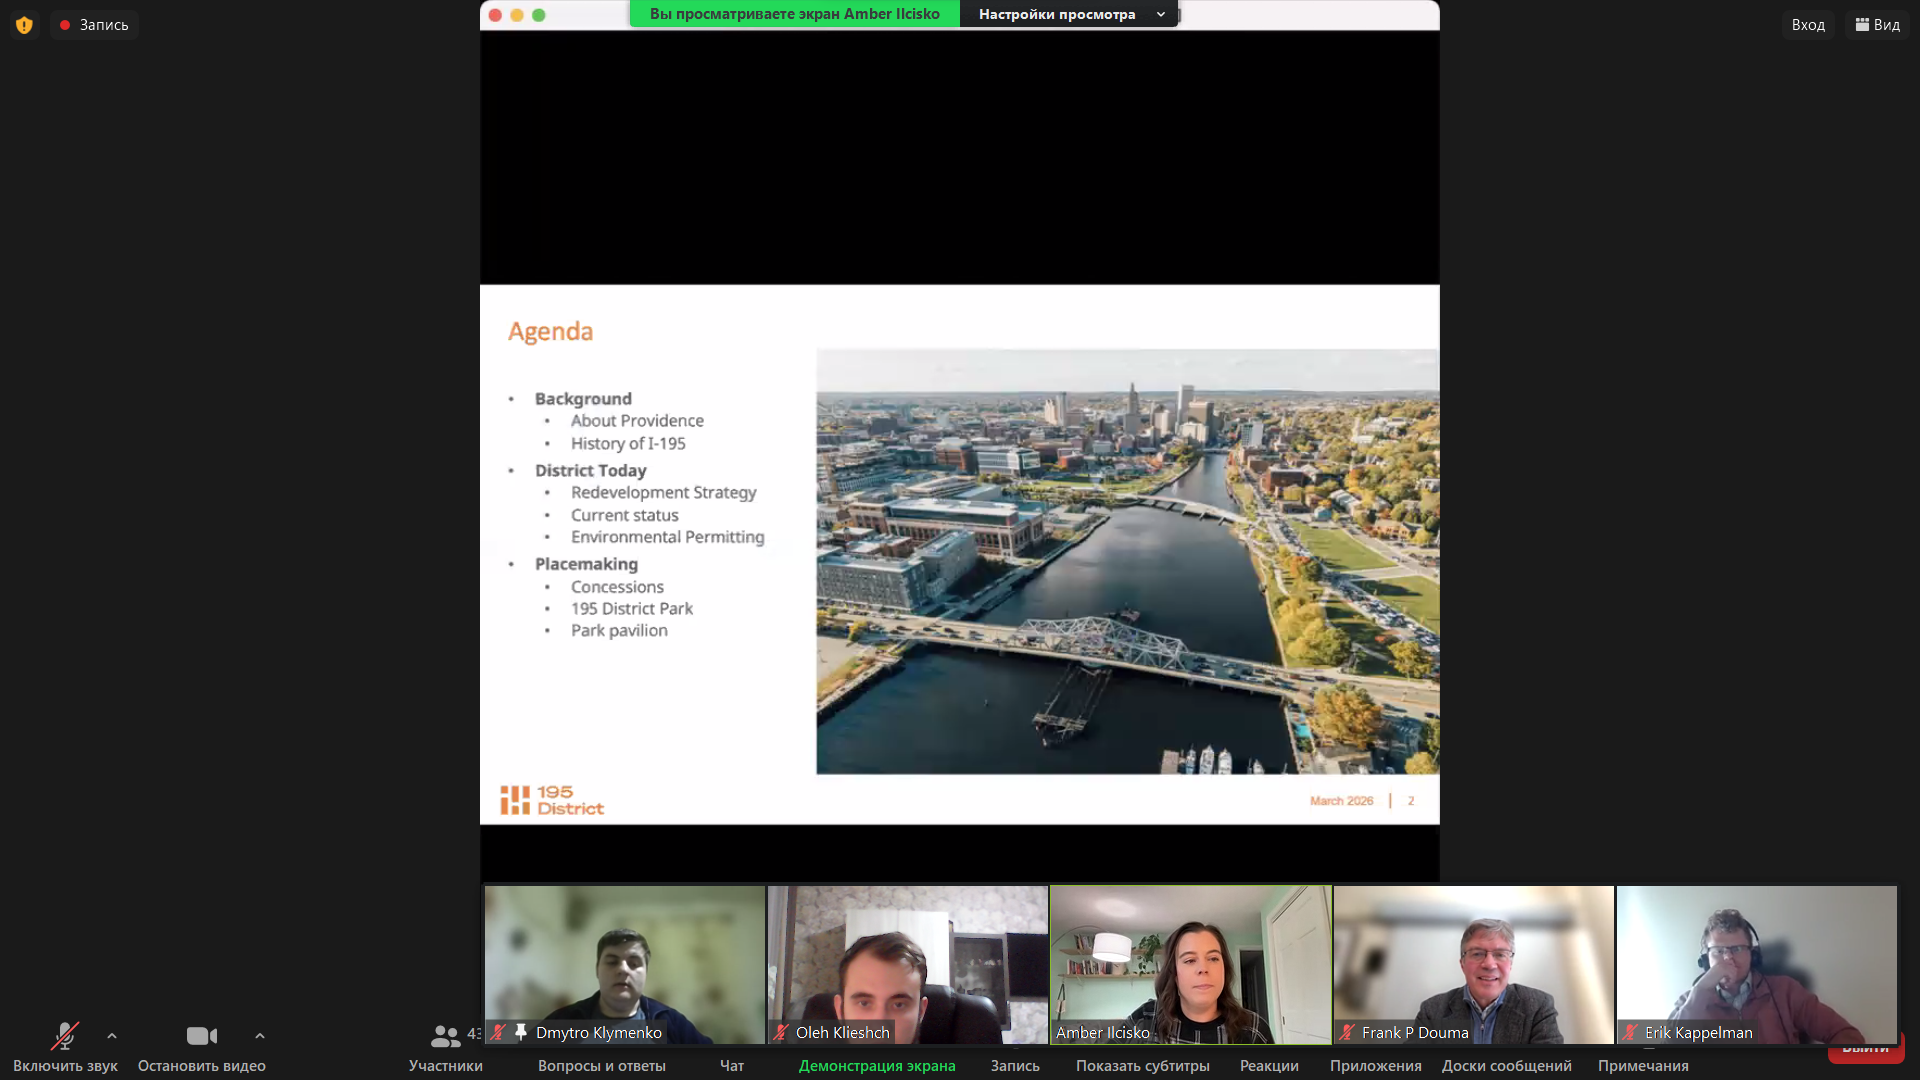This screenshot has height=1080, width=1920.
Task: Click Демонстрация экрана share button
Action: pos(876,1066)
